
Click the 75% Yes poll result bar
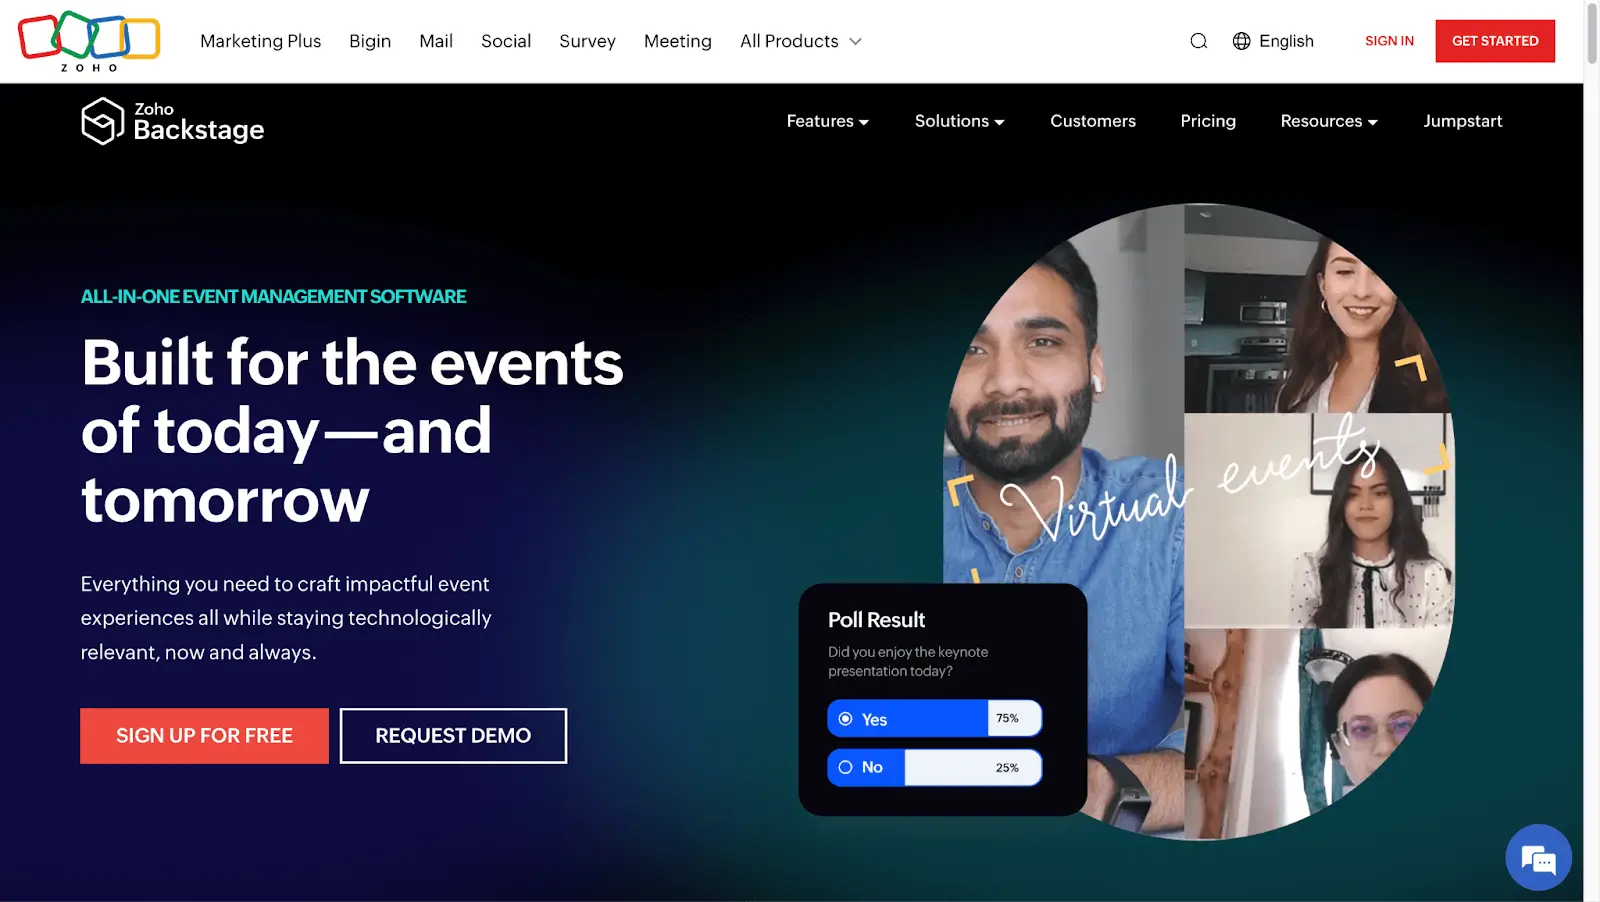pos(934,719)
